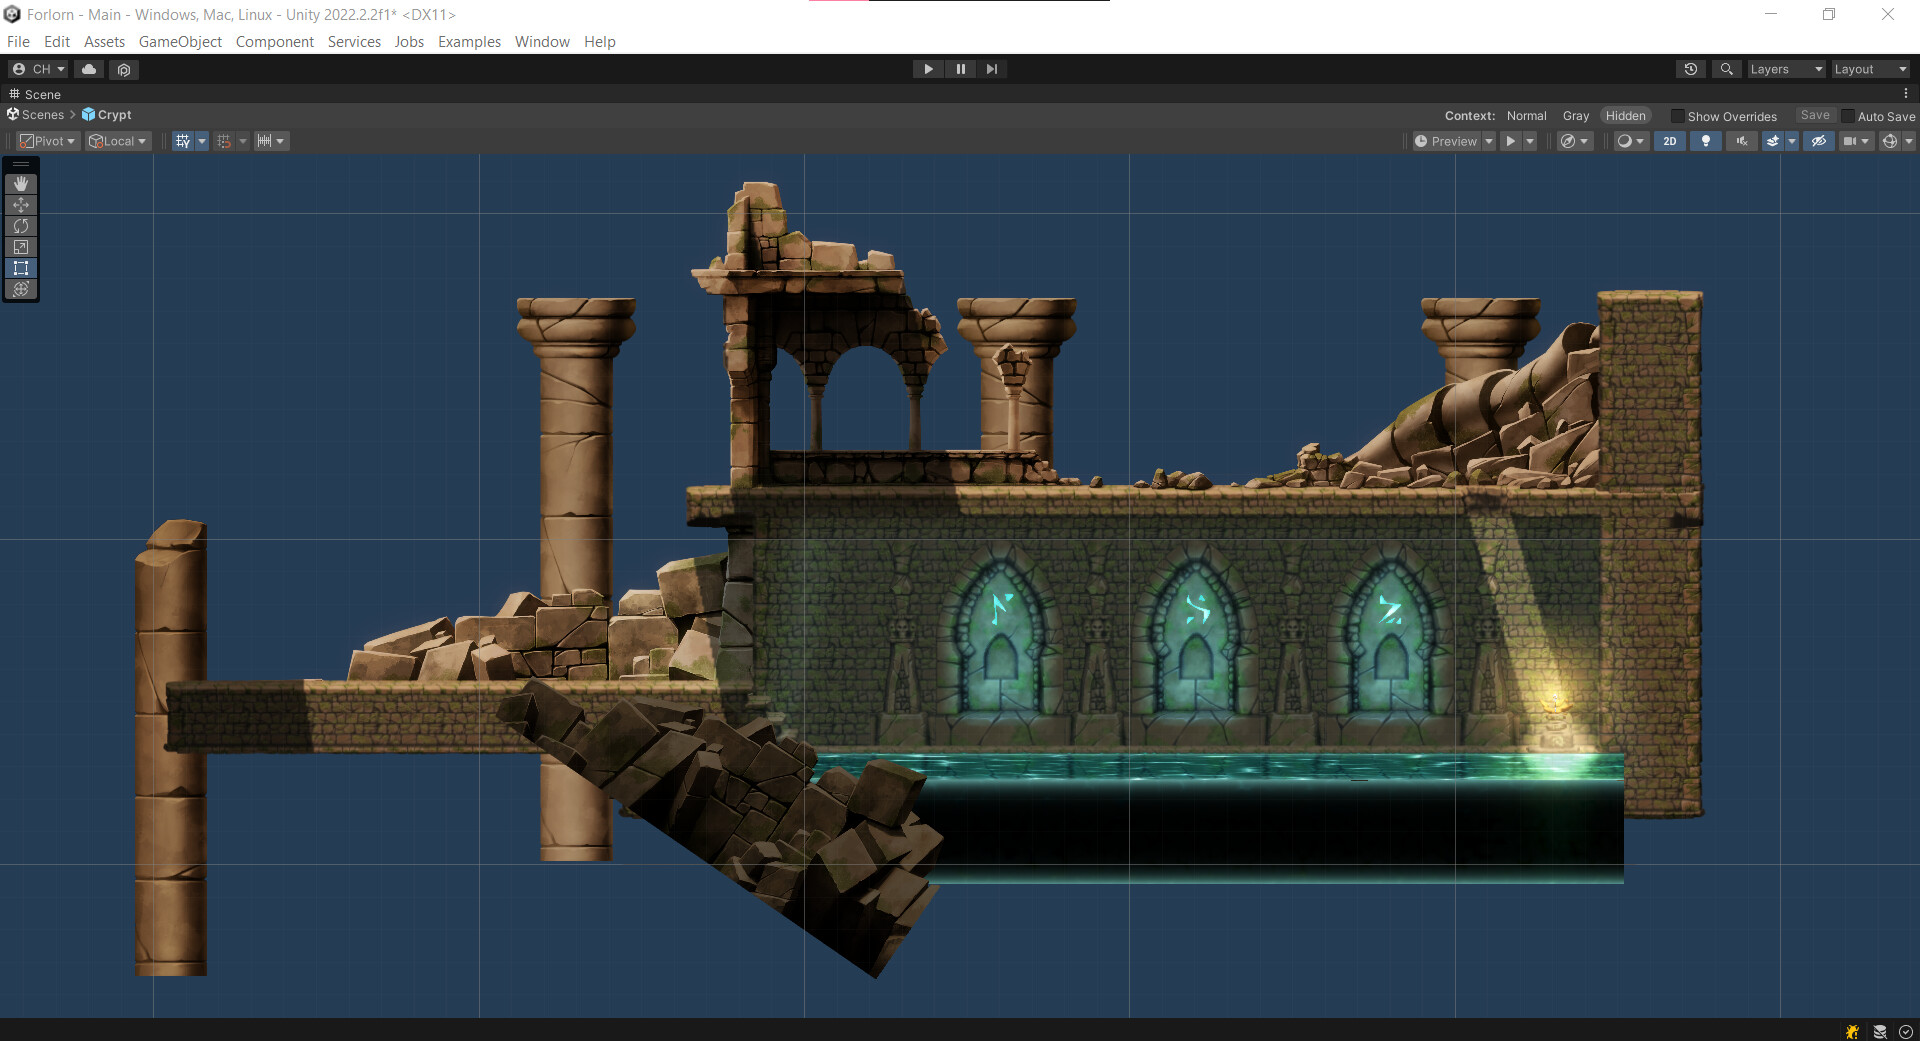This screenshot has height=1041, width=1920.
Task: Open the Window menu
Action: pyautogui.click(x=542, y=42)
